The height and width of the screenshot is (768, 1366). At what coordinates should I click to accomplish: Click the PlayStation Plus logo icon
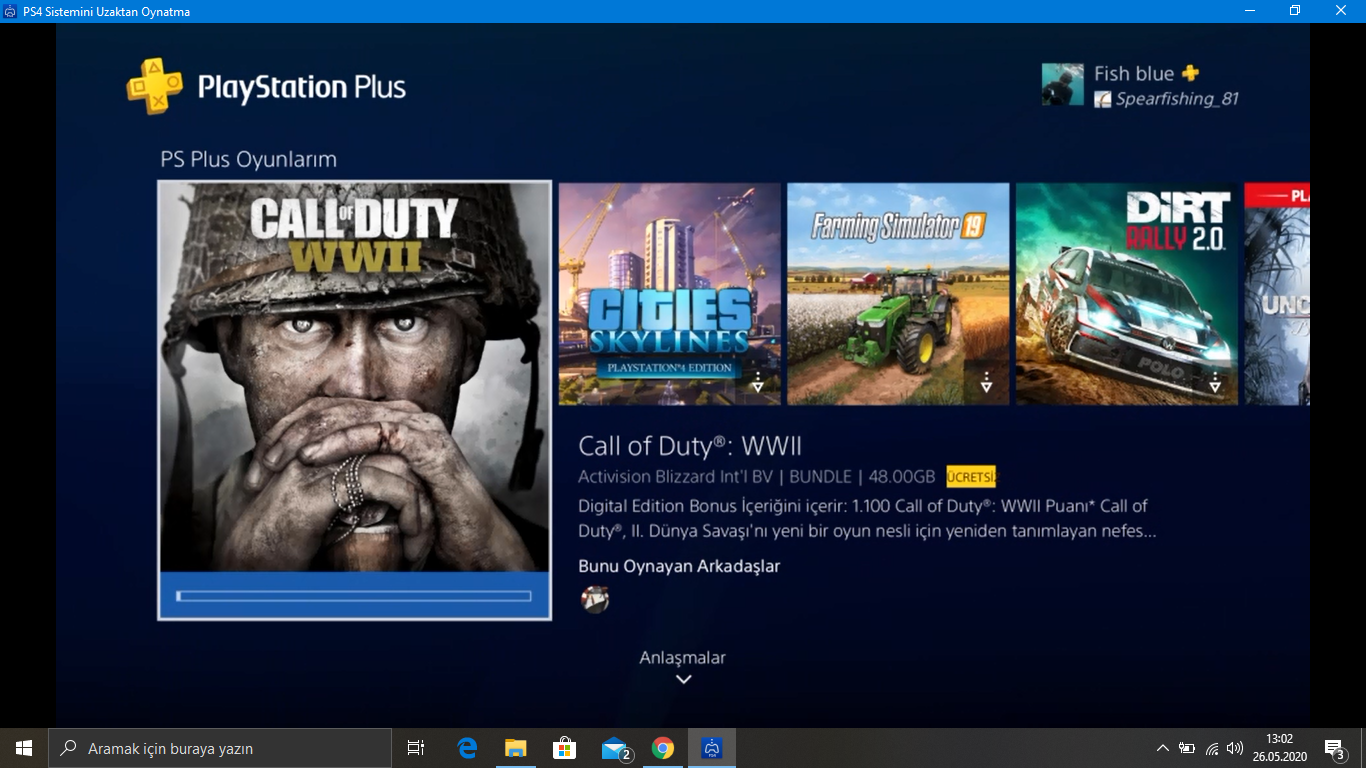154,86
